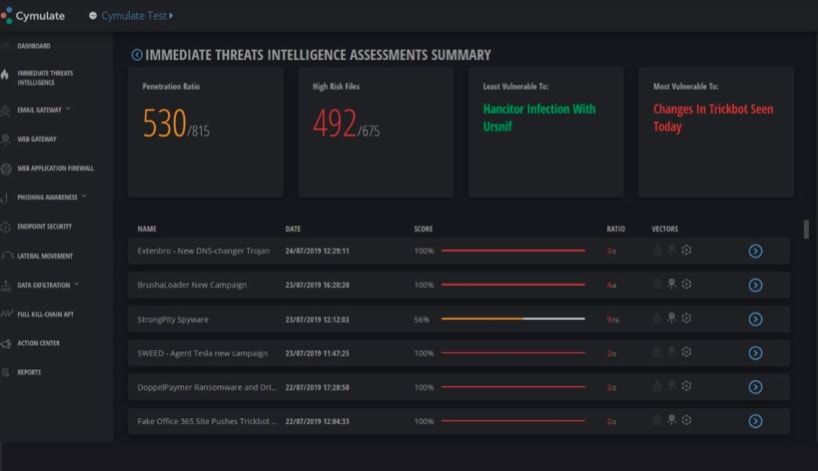The width and height of the screenshot is (818, 471).
Task: Sort table by Score column header
Action: click(423, 229)
